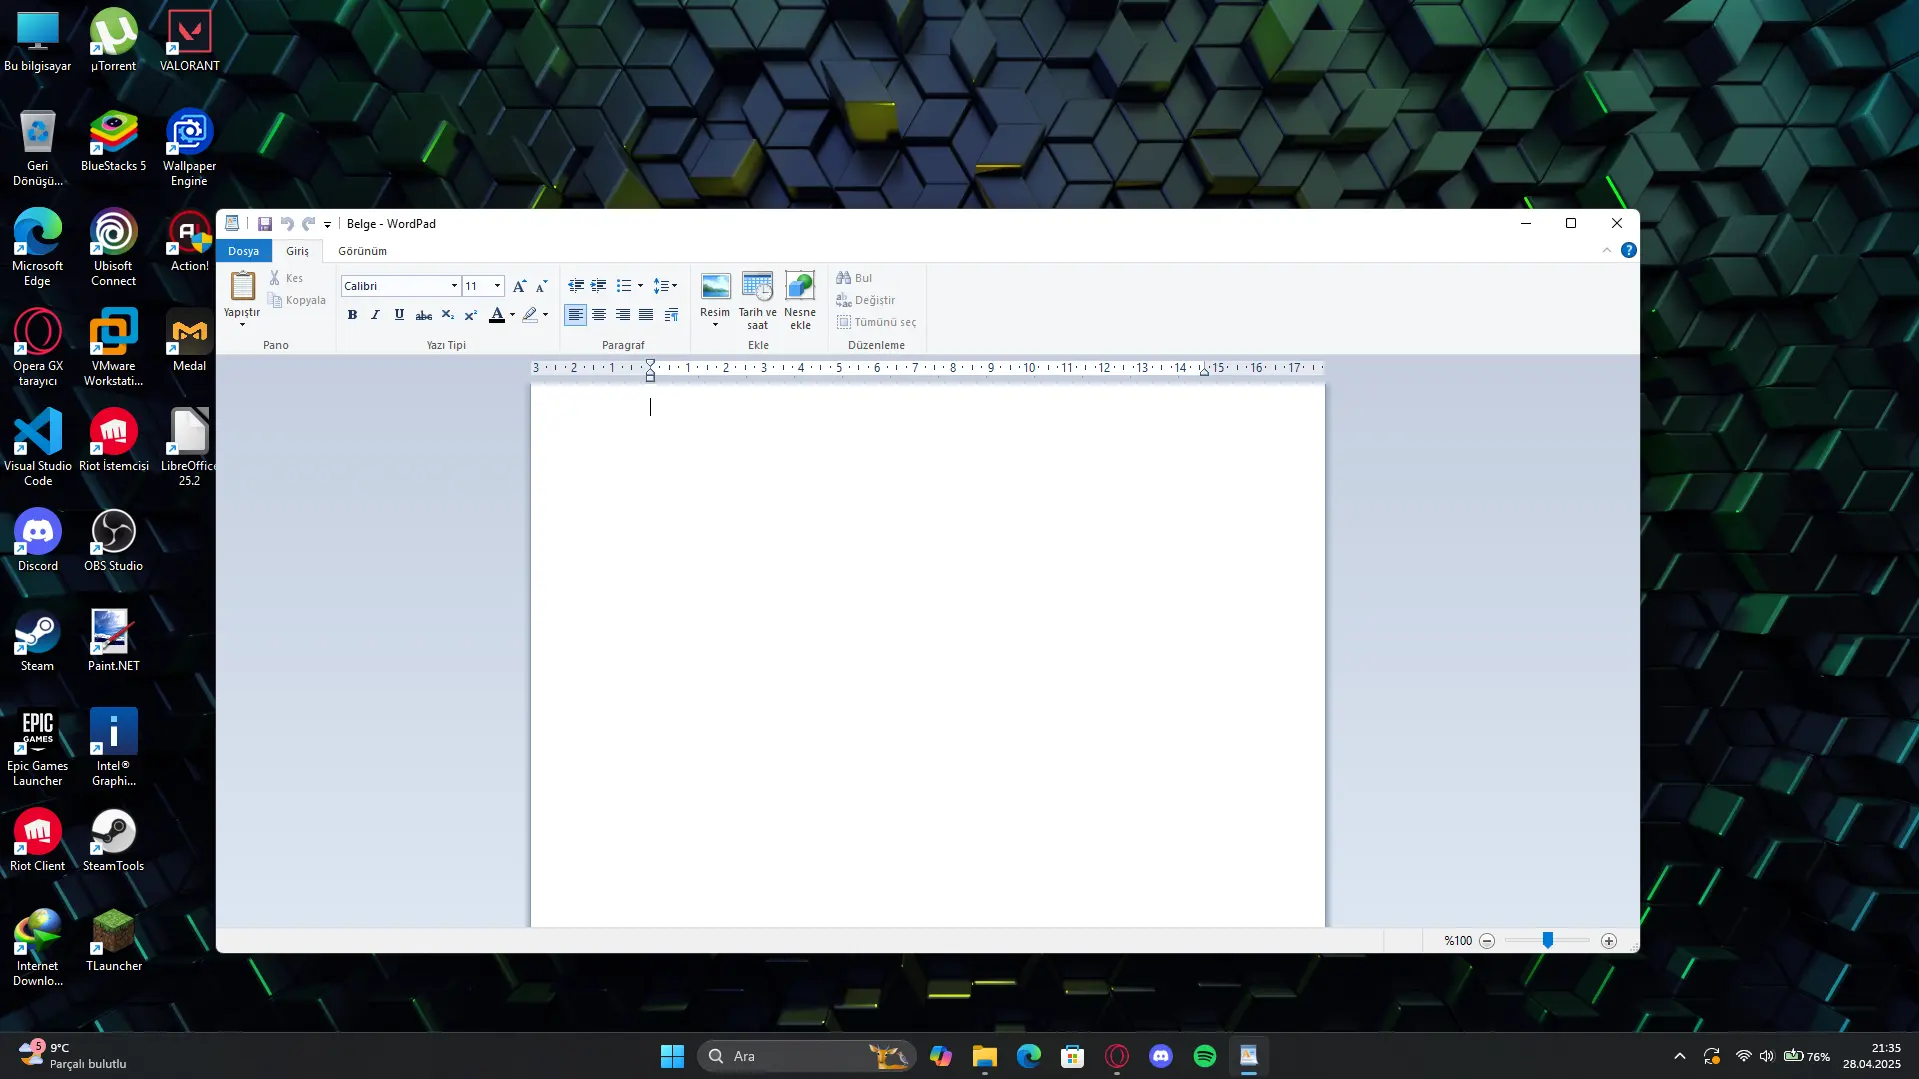This screenshot has height=1079, width=1919.
Task: Toggle Bold formatting in WordPad
Action: (352, 315)
